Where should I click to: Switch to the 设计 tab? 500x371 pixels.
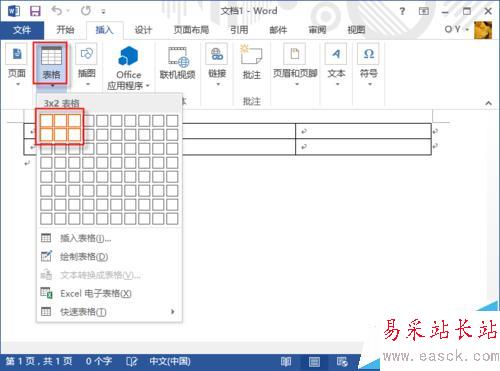(x=143, y=30)
